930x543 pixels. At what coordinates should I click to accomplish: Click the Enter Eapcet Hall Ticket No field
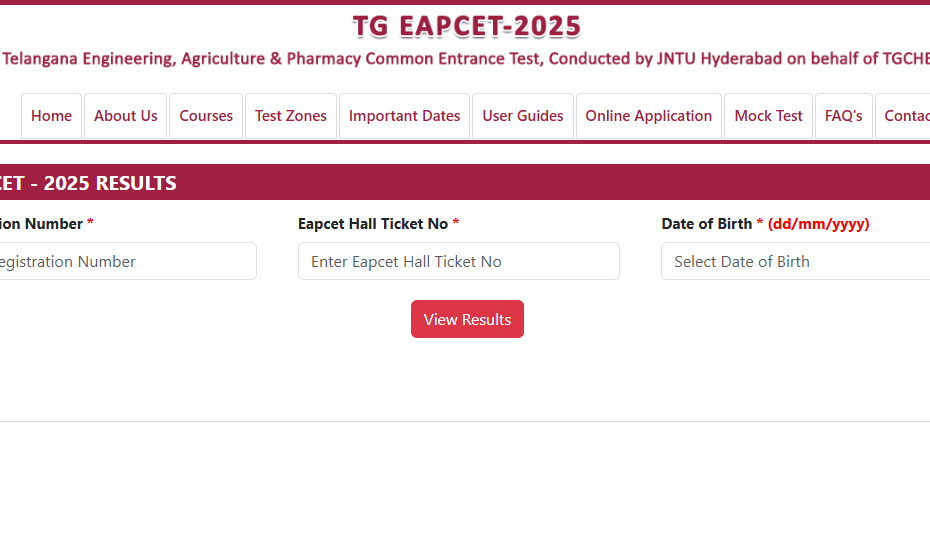pos(459,262)
